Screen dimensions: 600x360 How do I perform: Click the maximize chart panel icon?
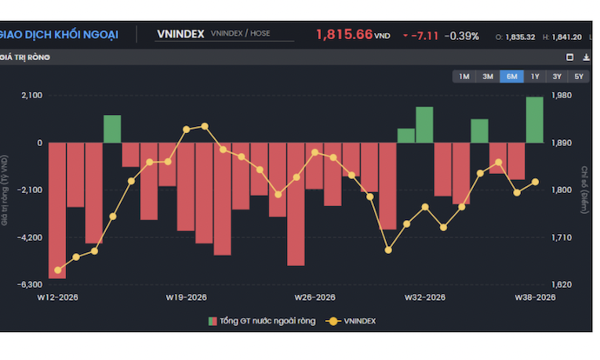pos(569,57)
